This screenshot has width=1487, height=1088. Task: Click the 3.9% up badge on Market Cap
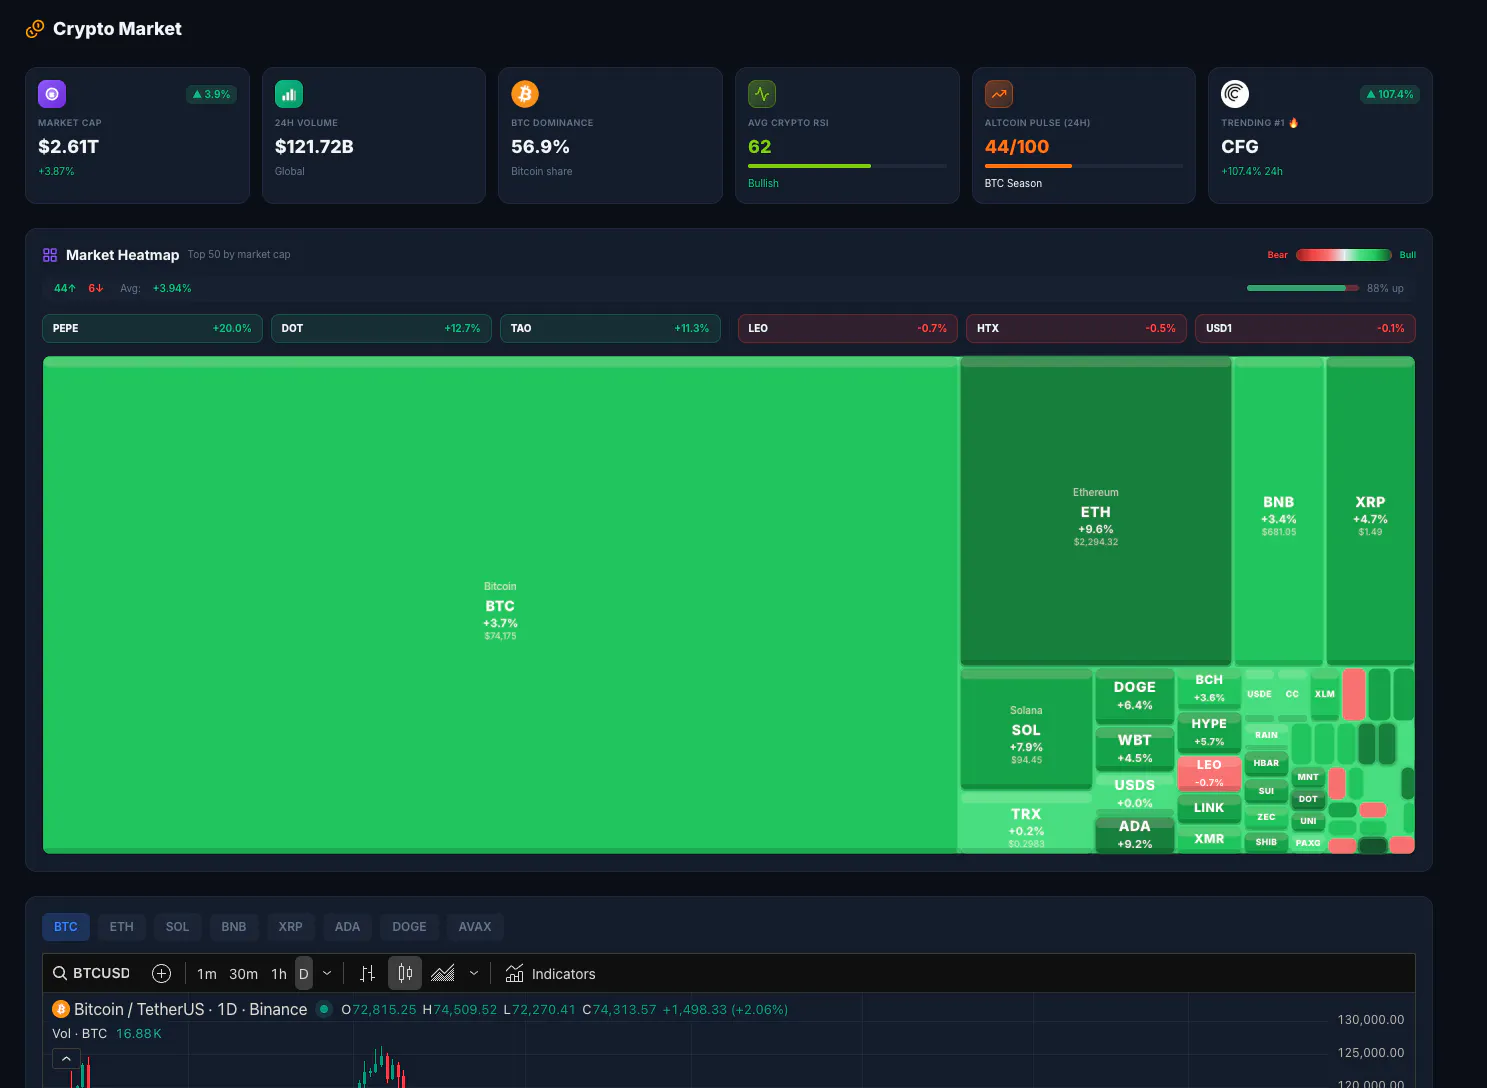pos(211,94)
